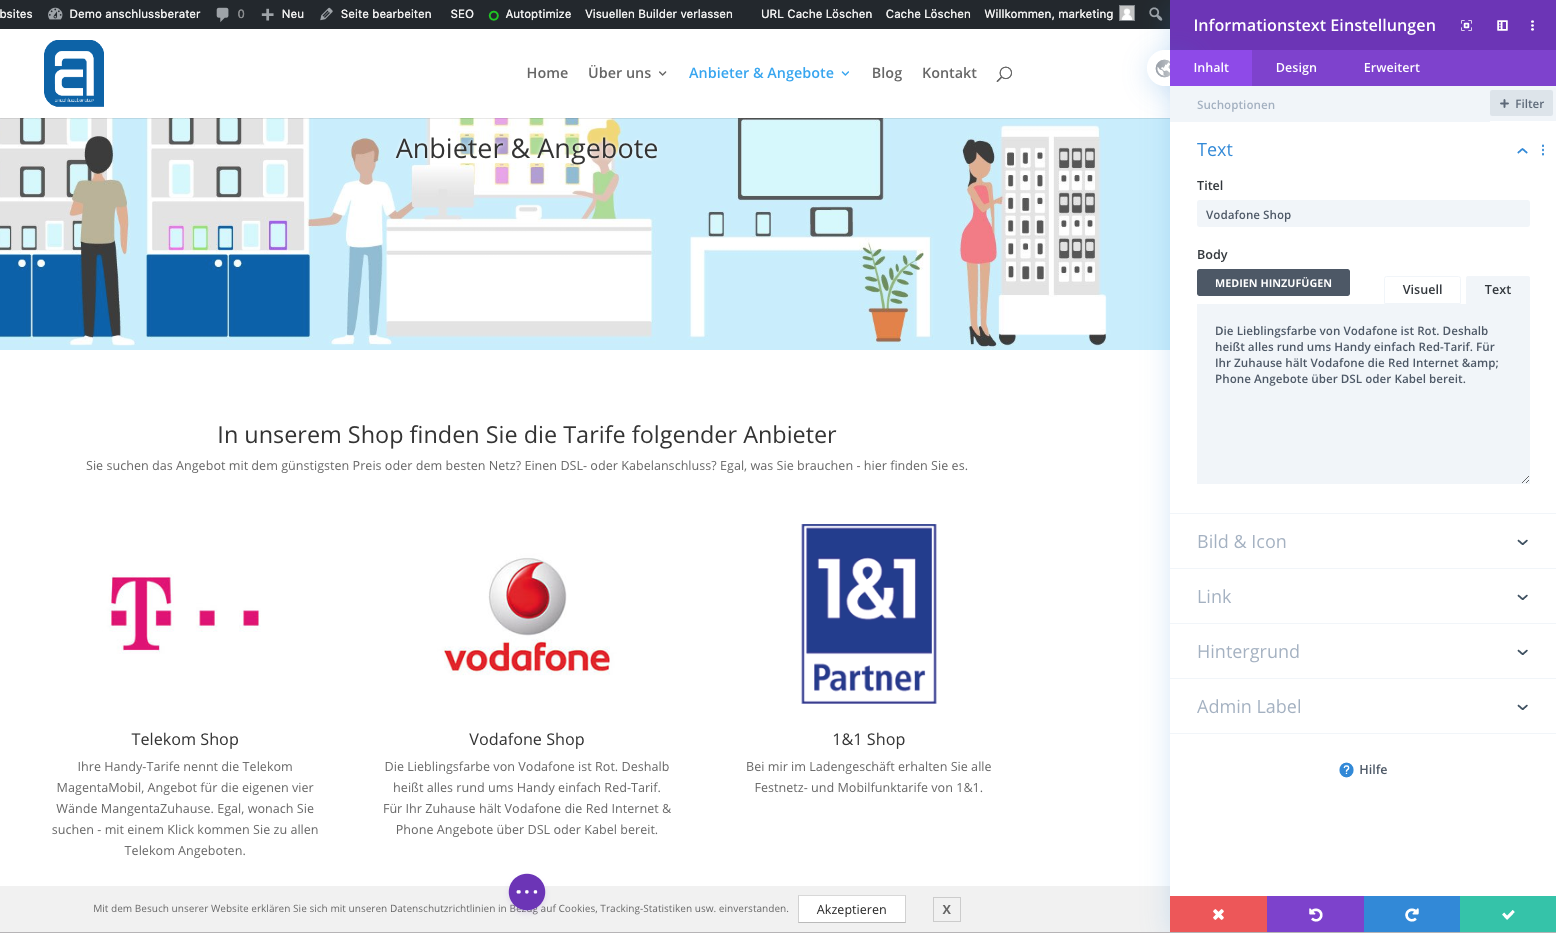Dismiss the cookie banner with X
Viewport: 1556px width, 933px height.
pos(946,909)
